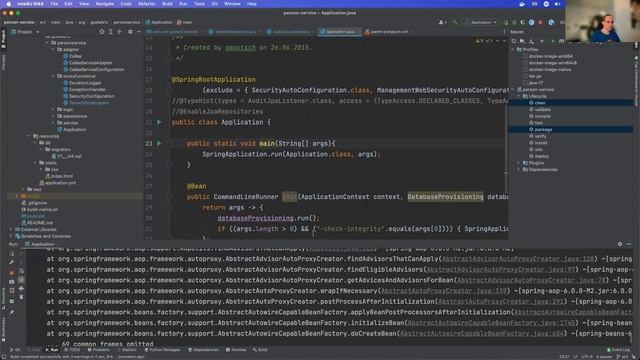The image size is (640, 360).
Task: Click the run gutter arrow beside class Application
Action: [x=159, y=122]
